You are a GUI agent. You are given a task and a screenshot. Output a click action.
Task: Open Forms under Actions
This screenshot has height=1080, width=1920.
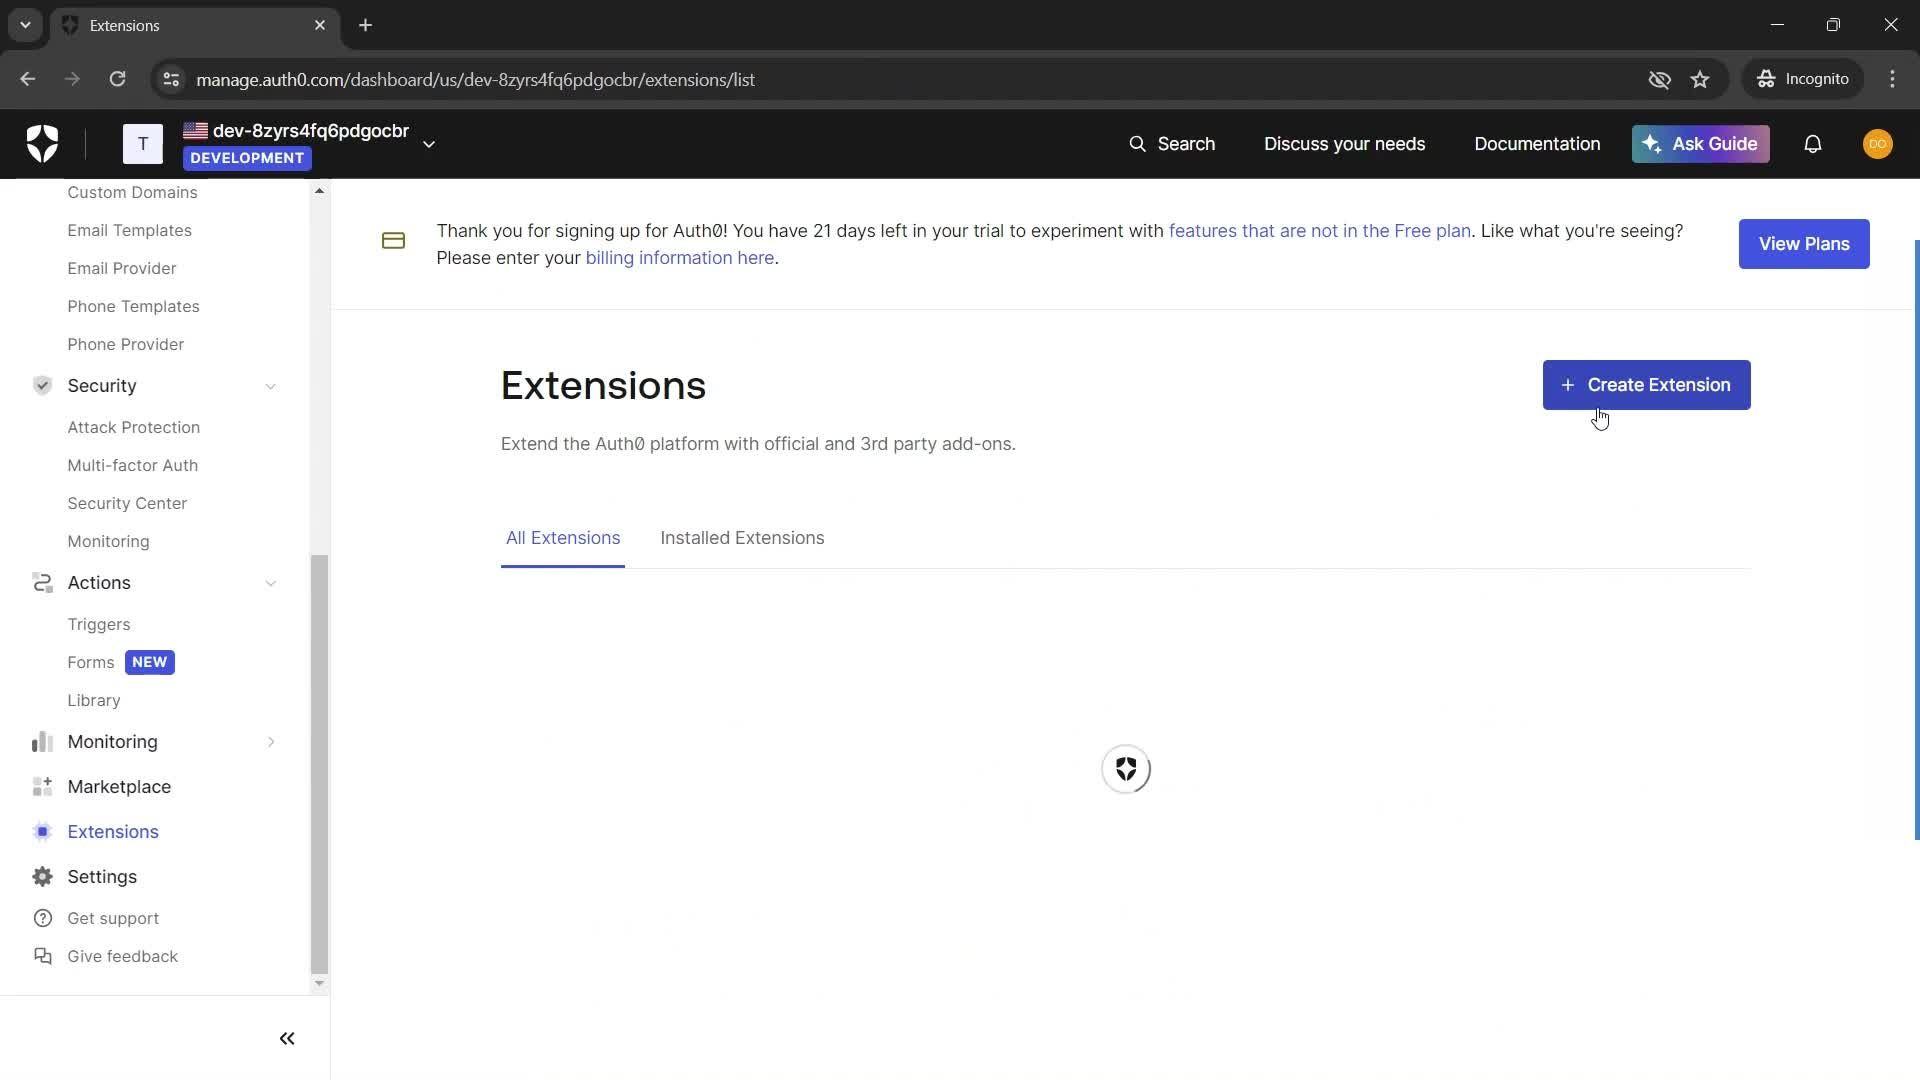[x=90, y=663]
